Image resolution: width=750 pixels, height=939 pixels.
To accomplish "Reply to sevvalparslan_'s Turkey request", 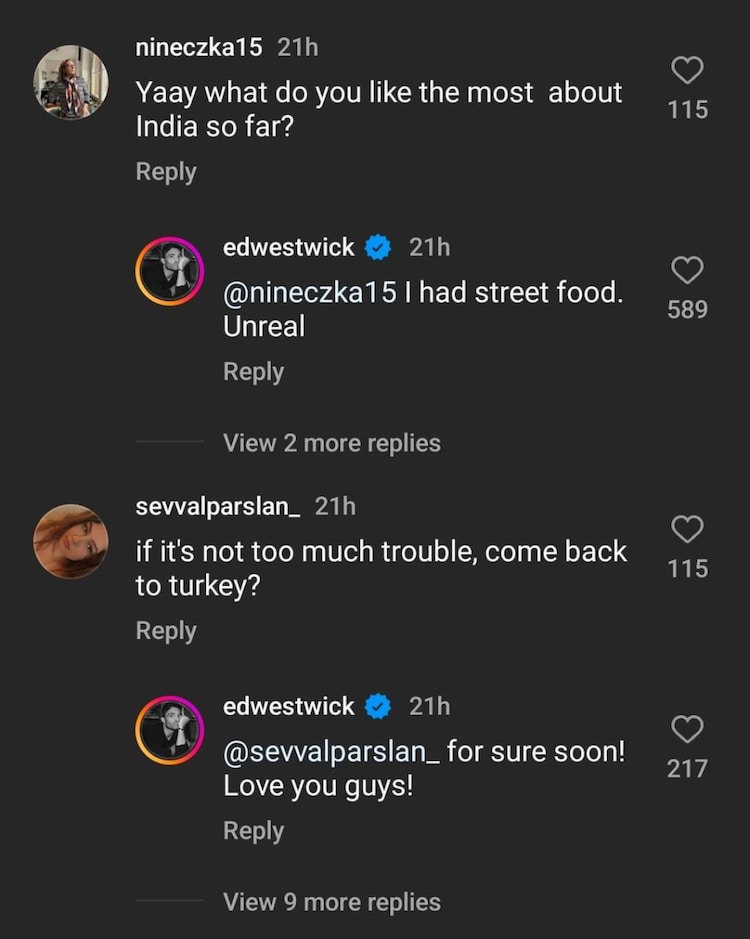I will 166,630.
